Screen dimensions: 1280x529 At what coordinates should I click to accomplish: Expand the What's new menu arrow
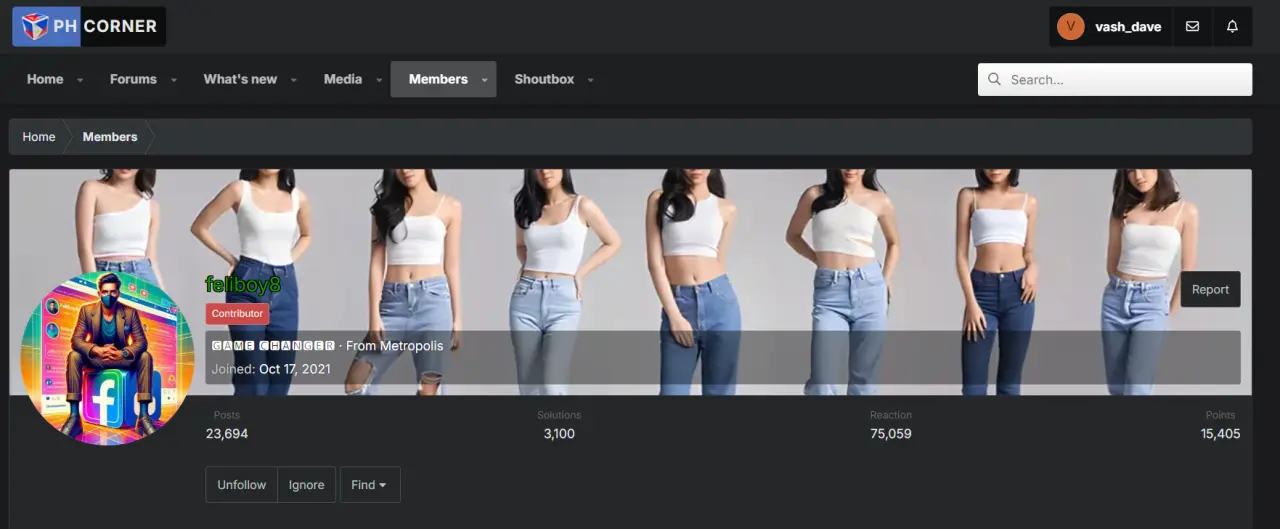pyautogui.click(x=294, y=80)
